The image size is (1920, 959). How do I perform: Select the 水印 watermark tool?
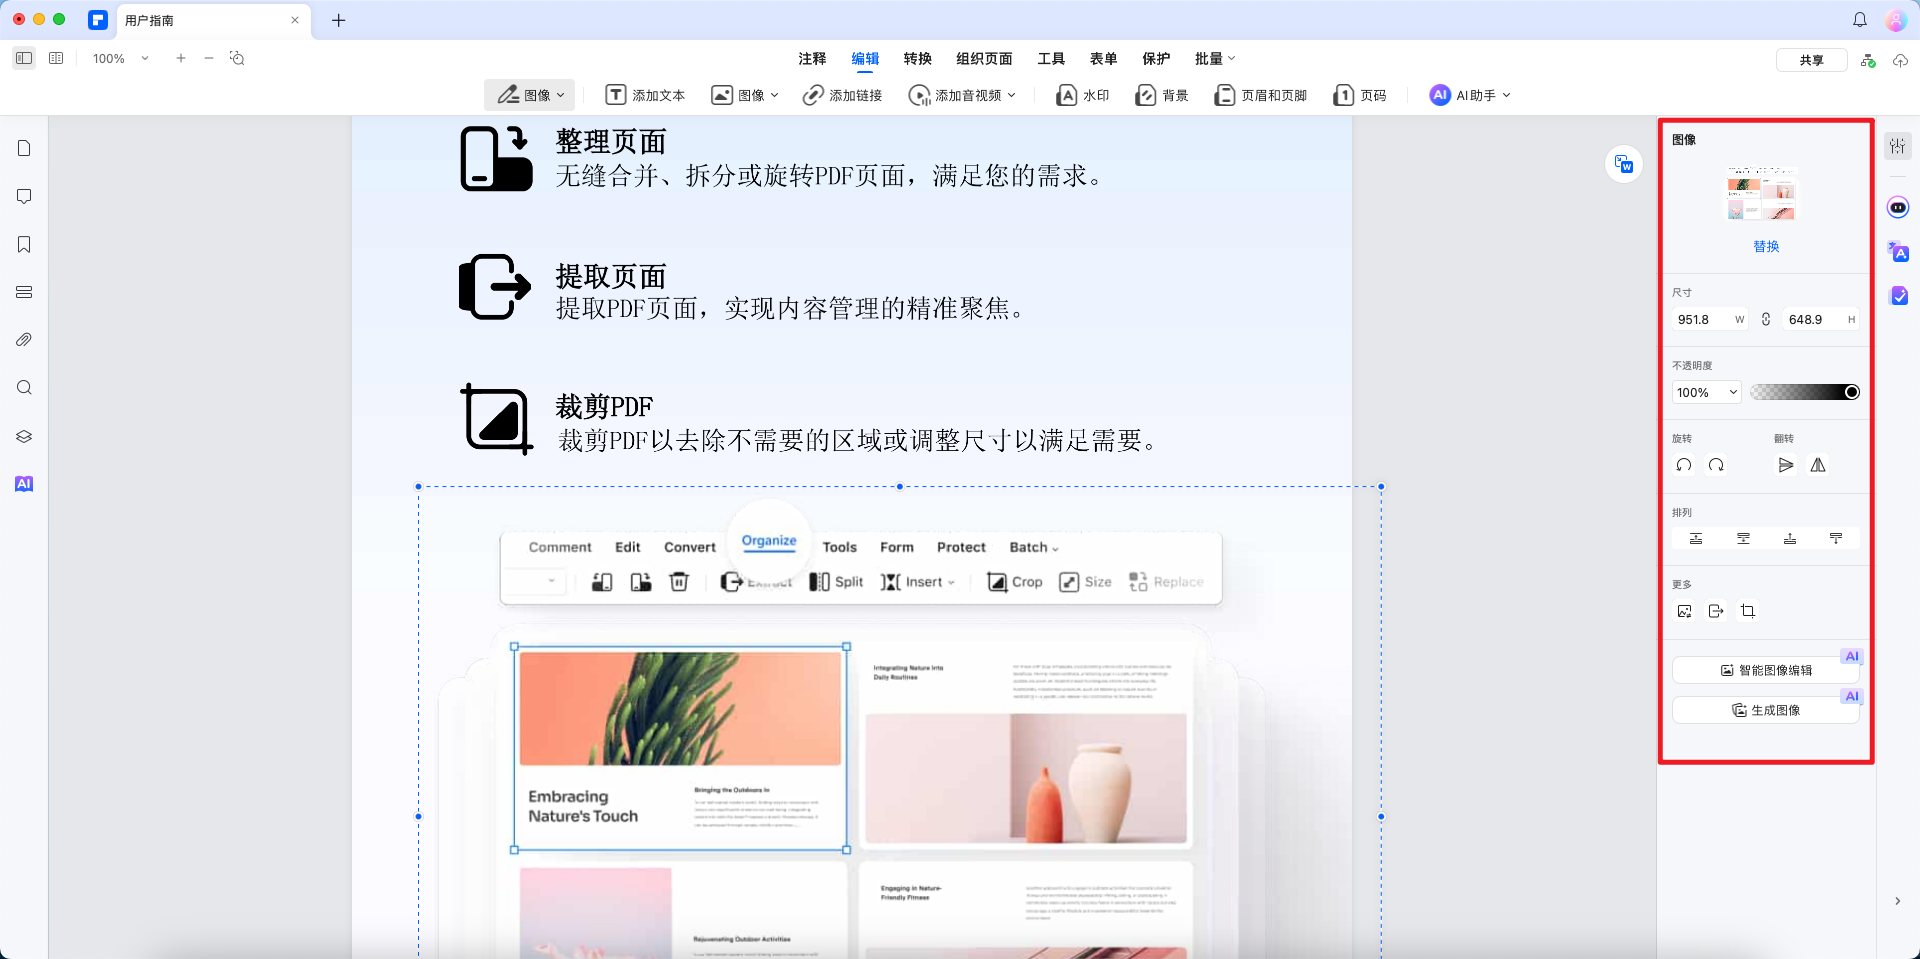coord(1082,95)
